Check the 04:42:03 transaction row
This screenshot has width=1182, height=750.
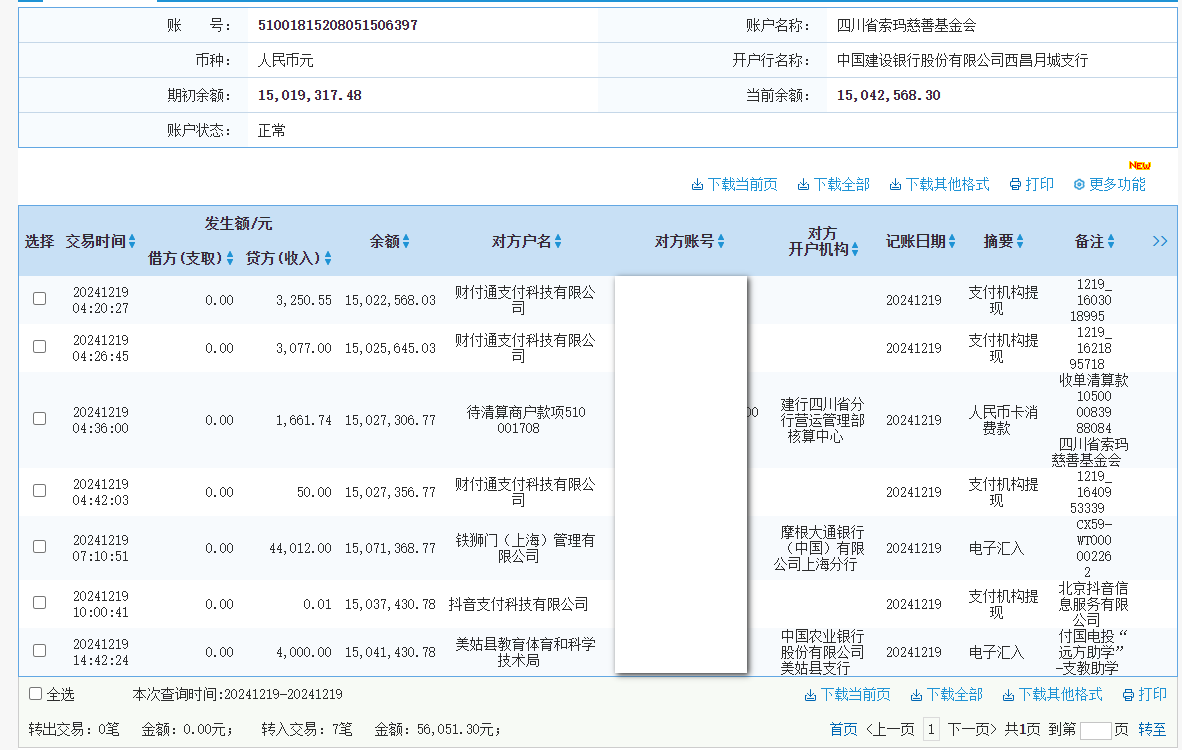40,491
